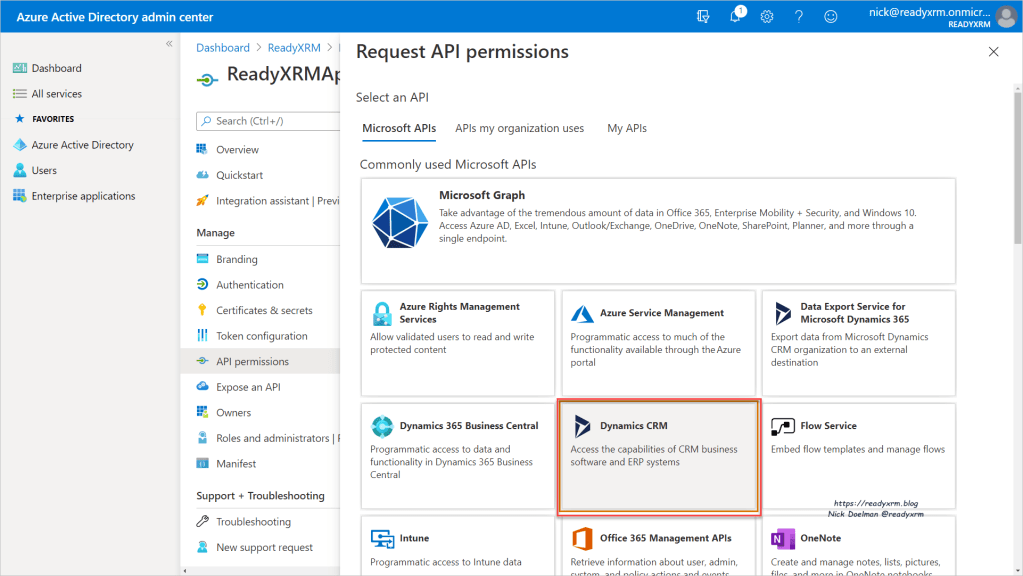Pick Azure Service Management API tile
1023x576 pixels.
[657, 343]
